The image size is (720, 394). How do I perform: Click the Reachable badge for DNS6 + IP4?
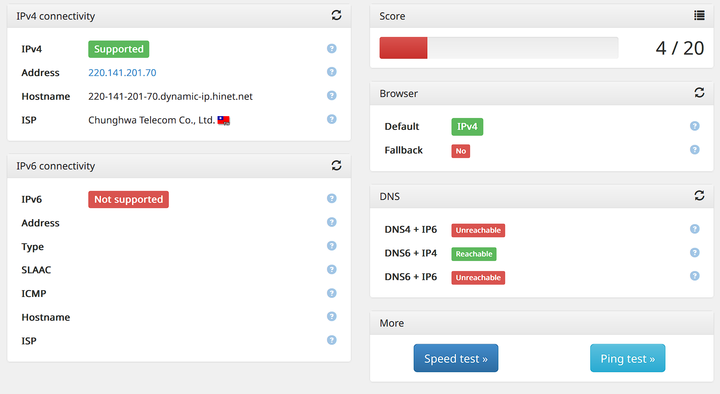[x=474, y=254]
